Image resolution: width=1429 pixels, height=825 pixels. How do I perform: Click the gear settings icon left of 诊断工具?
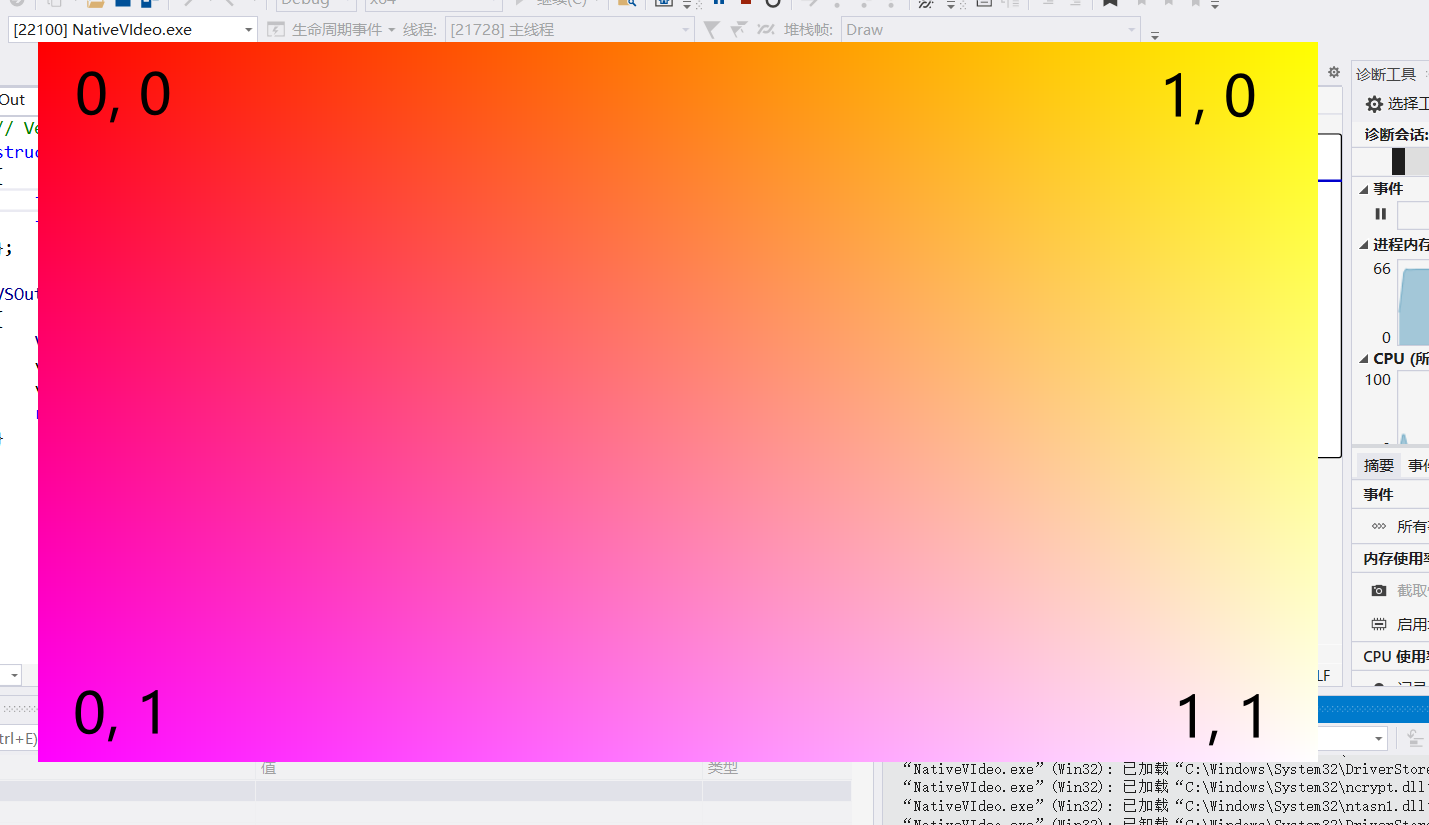(x=1333, y=72)
